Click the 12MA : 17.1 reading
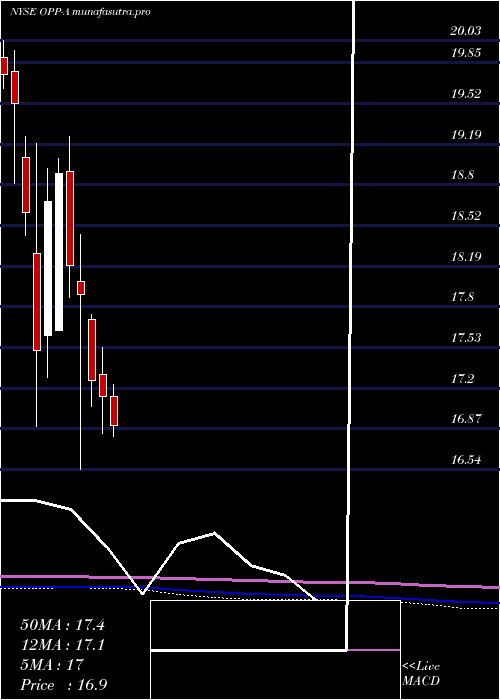Viewport: 500px width, 700px height. click(x=62, y=645)
